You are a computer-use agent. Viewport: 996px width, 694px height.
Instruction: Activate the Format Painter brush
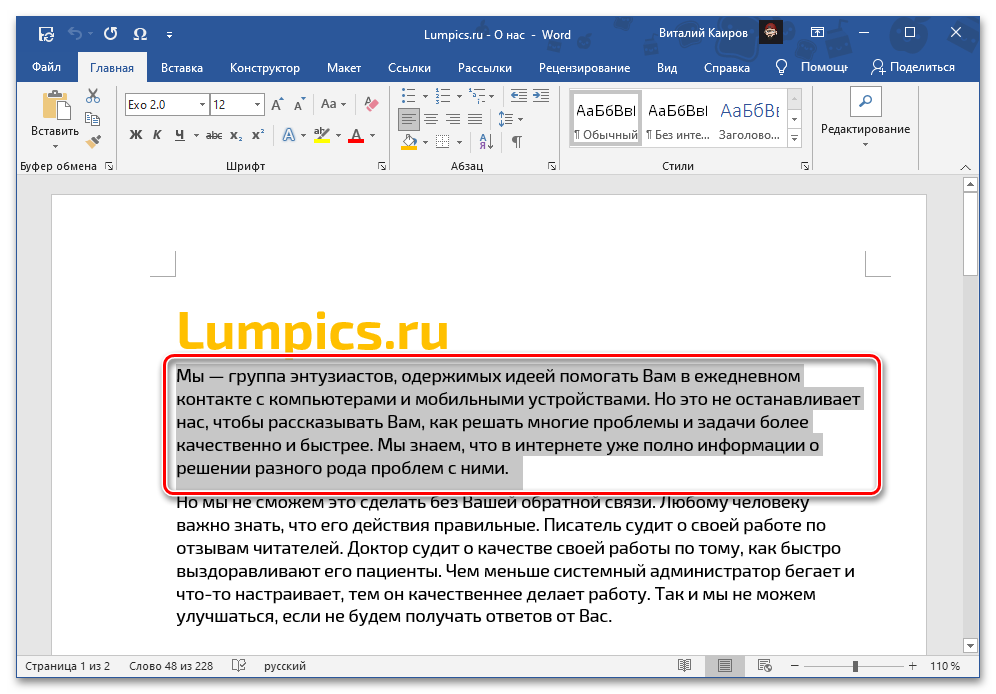point(93,141)
